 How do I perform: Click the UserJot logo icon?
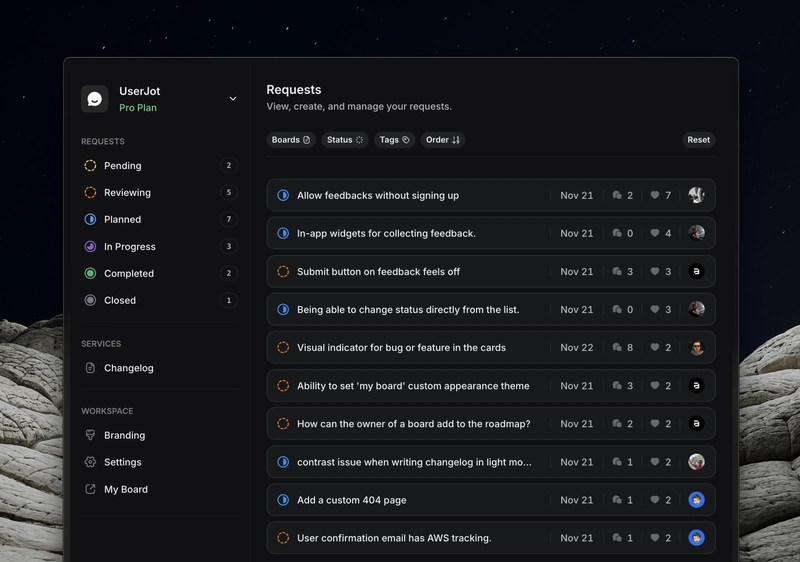(95, 99)
